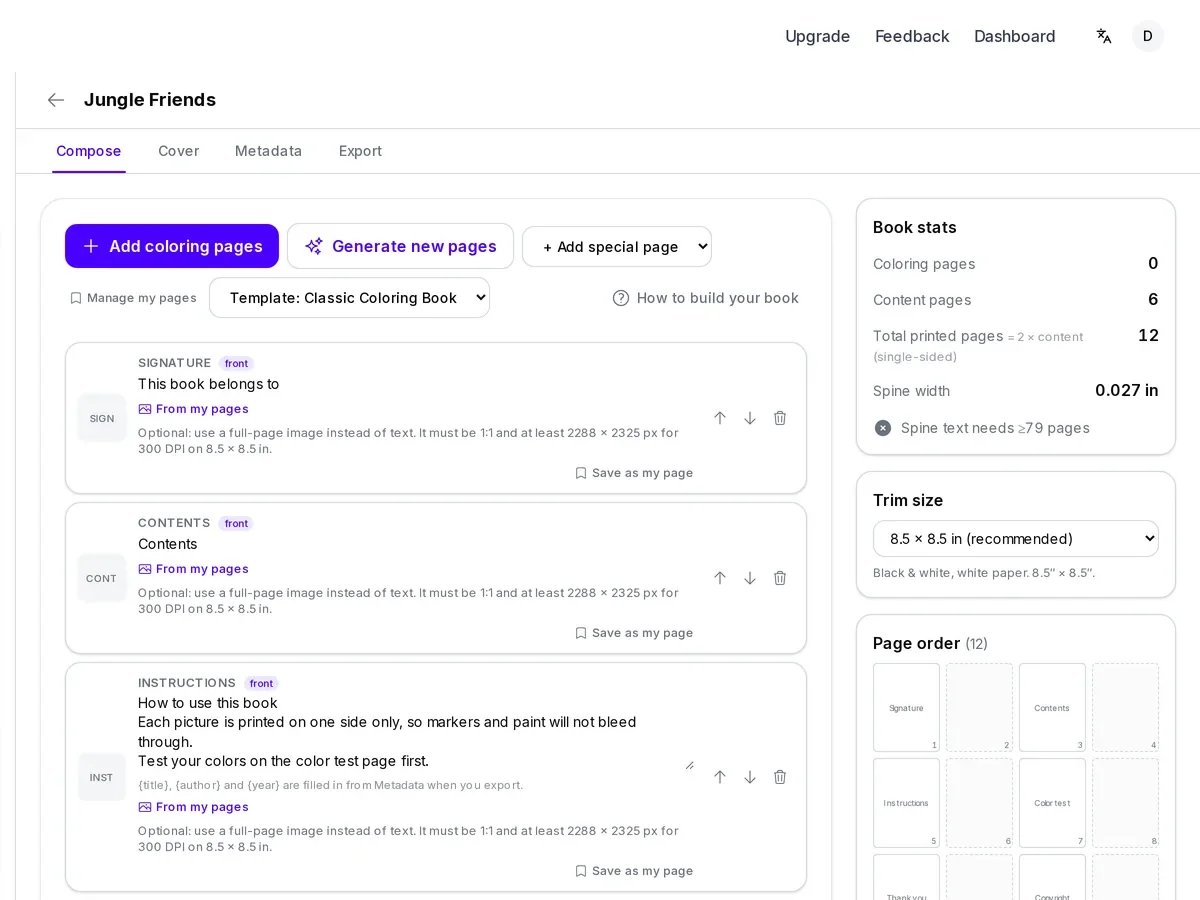This screenshot has height=900, width=1200.
Task: Save Signature section as my page
Action: [634, 473]
